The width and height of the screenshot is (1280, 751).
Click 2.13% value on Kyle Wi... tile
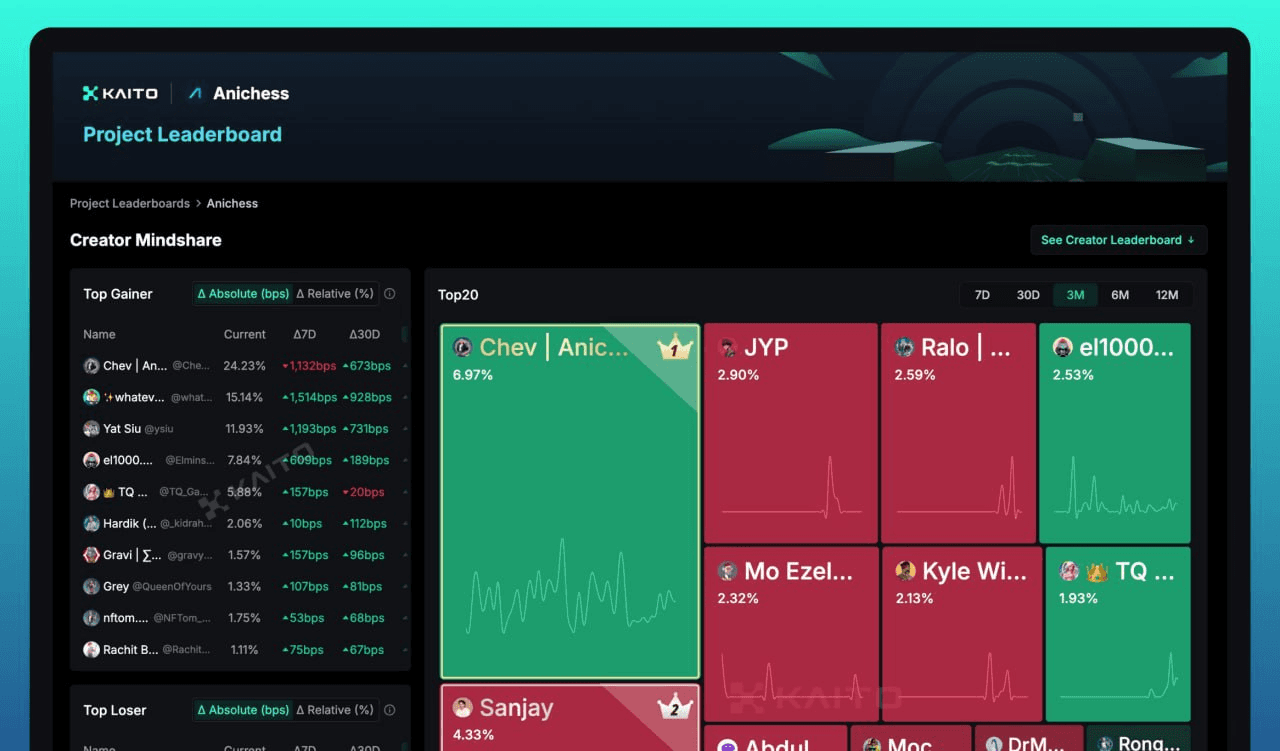click(914, 598)
